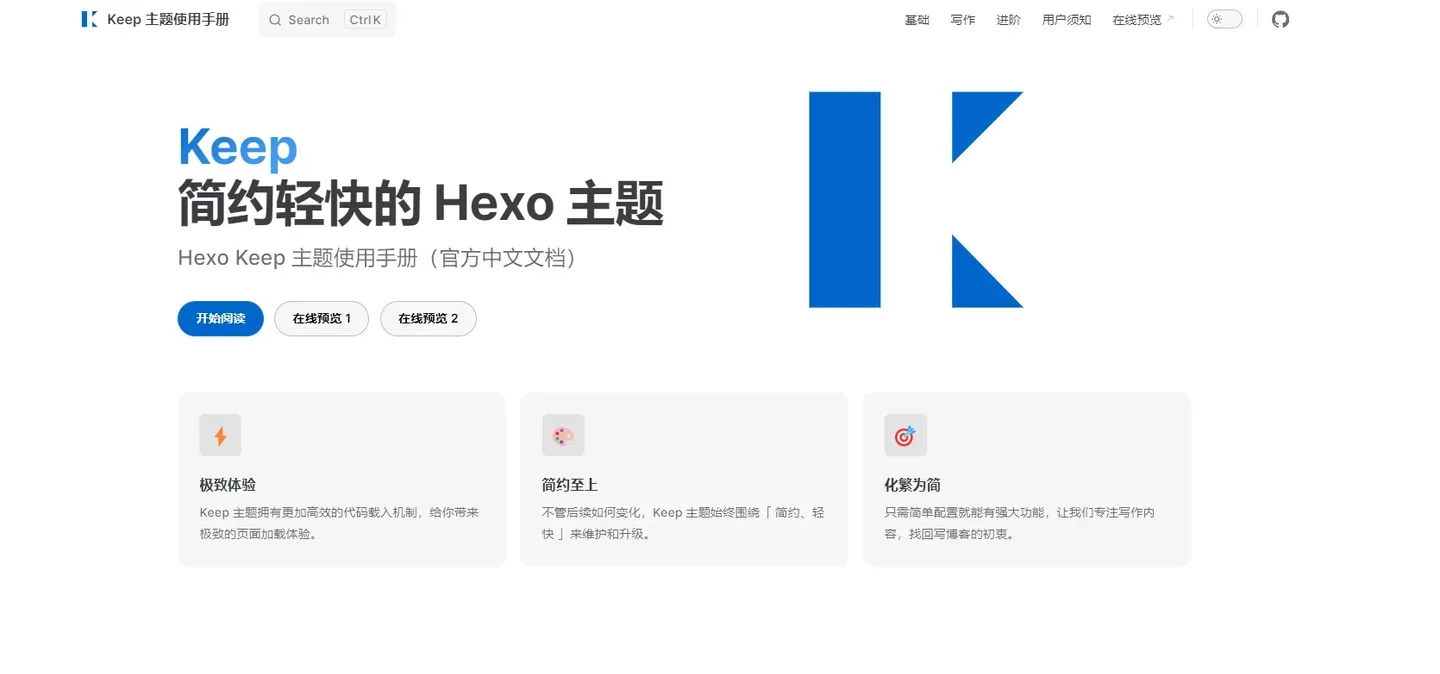Image resolution: width=1440 pixels, height=674 pixels.
Task: Click the external link arrow beside 在线预览
Action: click(1170, 18)
